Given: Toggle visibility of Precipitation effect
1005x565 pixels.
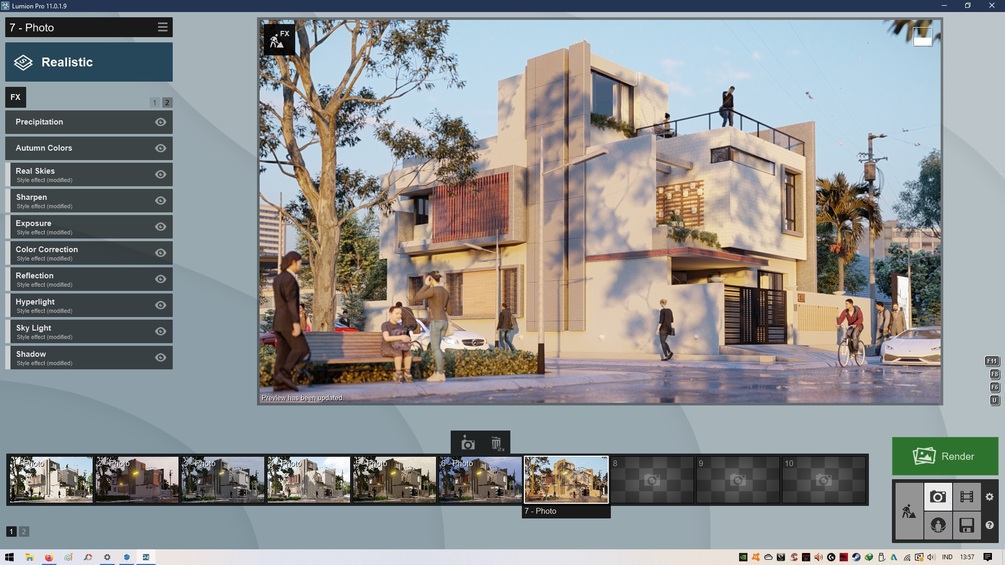Looking at the screenshot, I should (160, 122).
